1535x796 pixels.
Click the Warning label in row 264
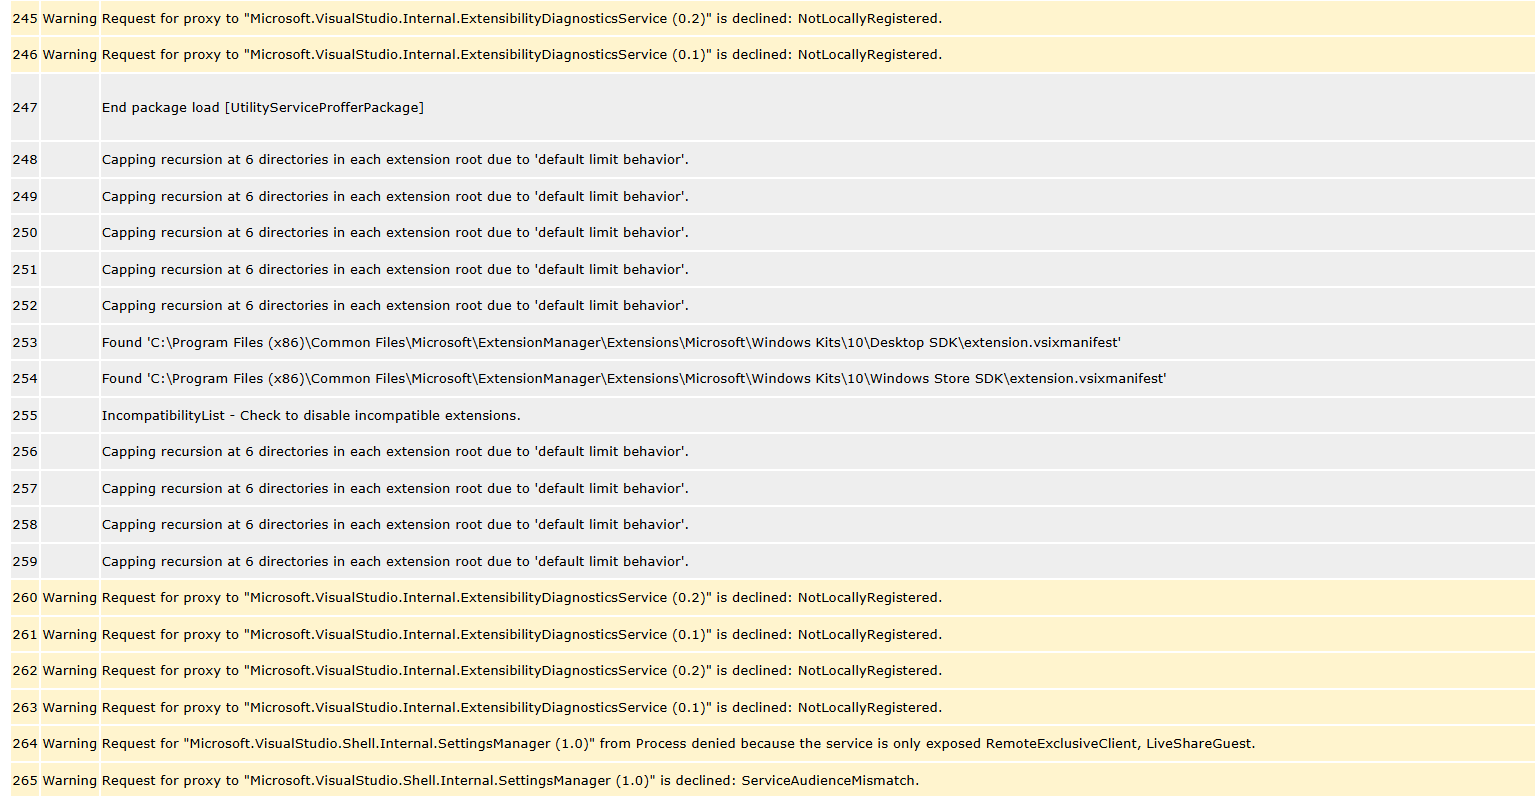70,744
